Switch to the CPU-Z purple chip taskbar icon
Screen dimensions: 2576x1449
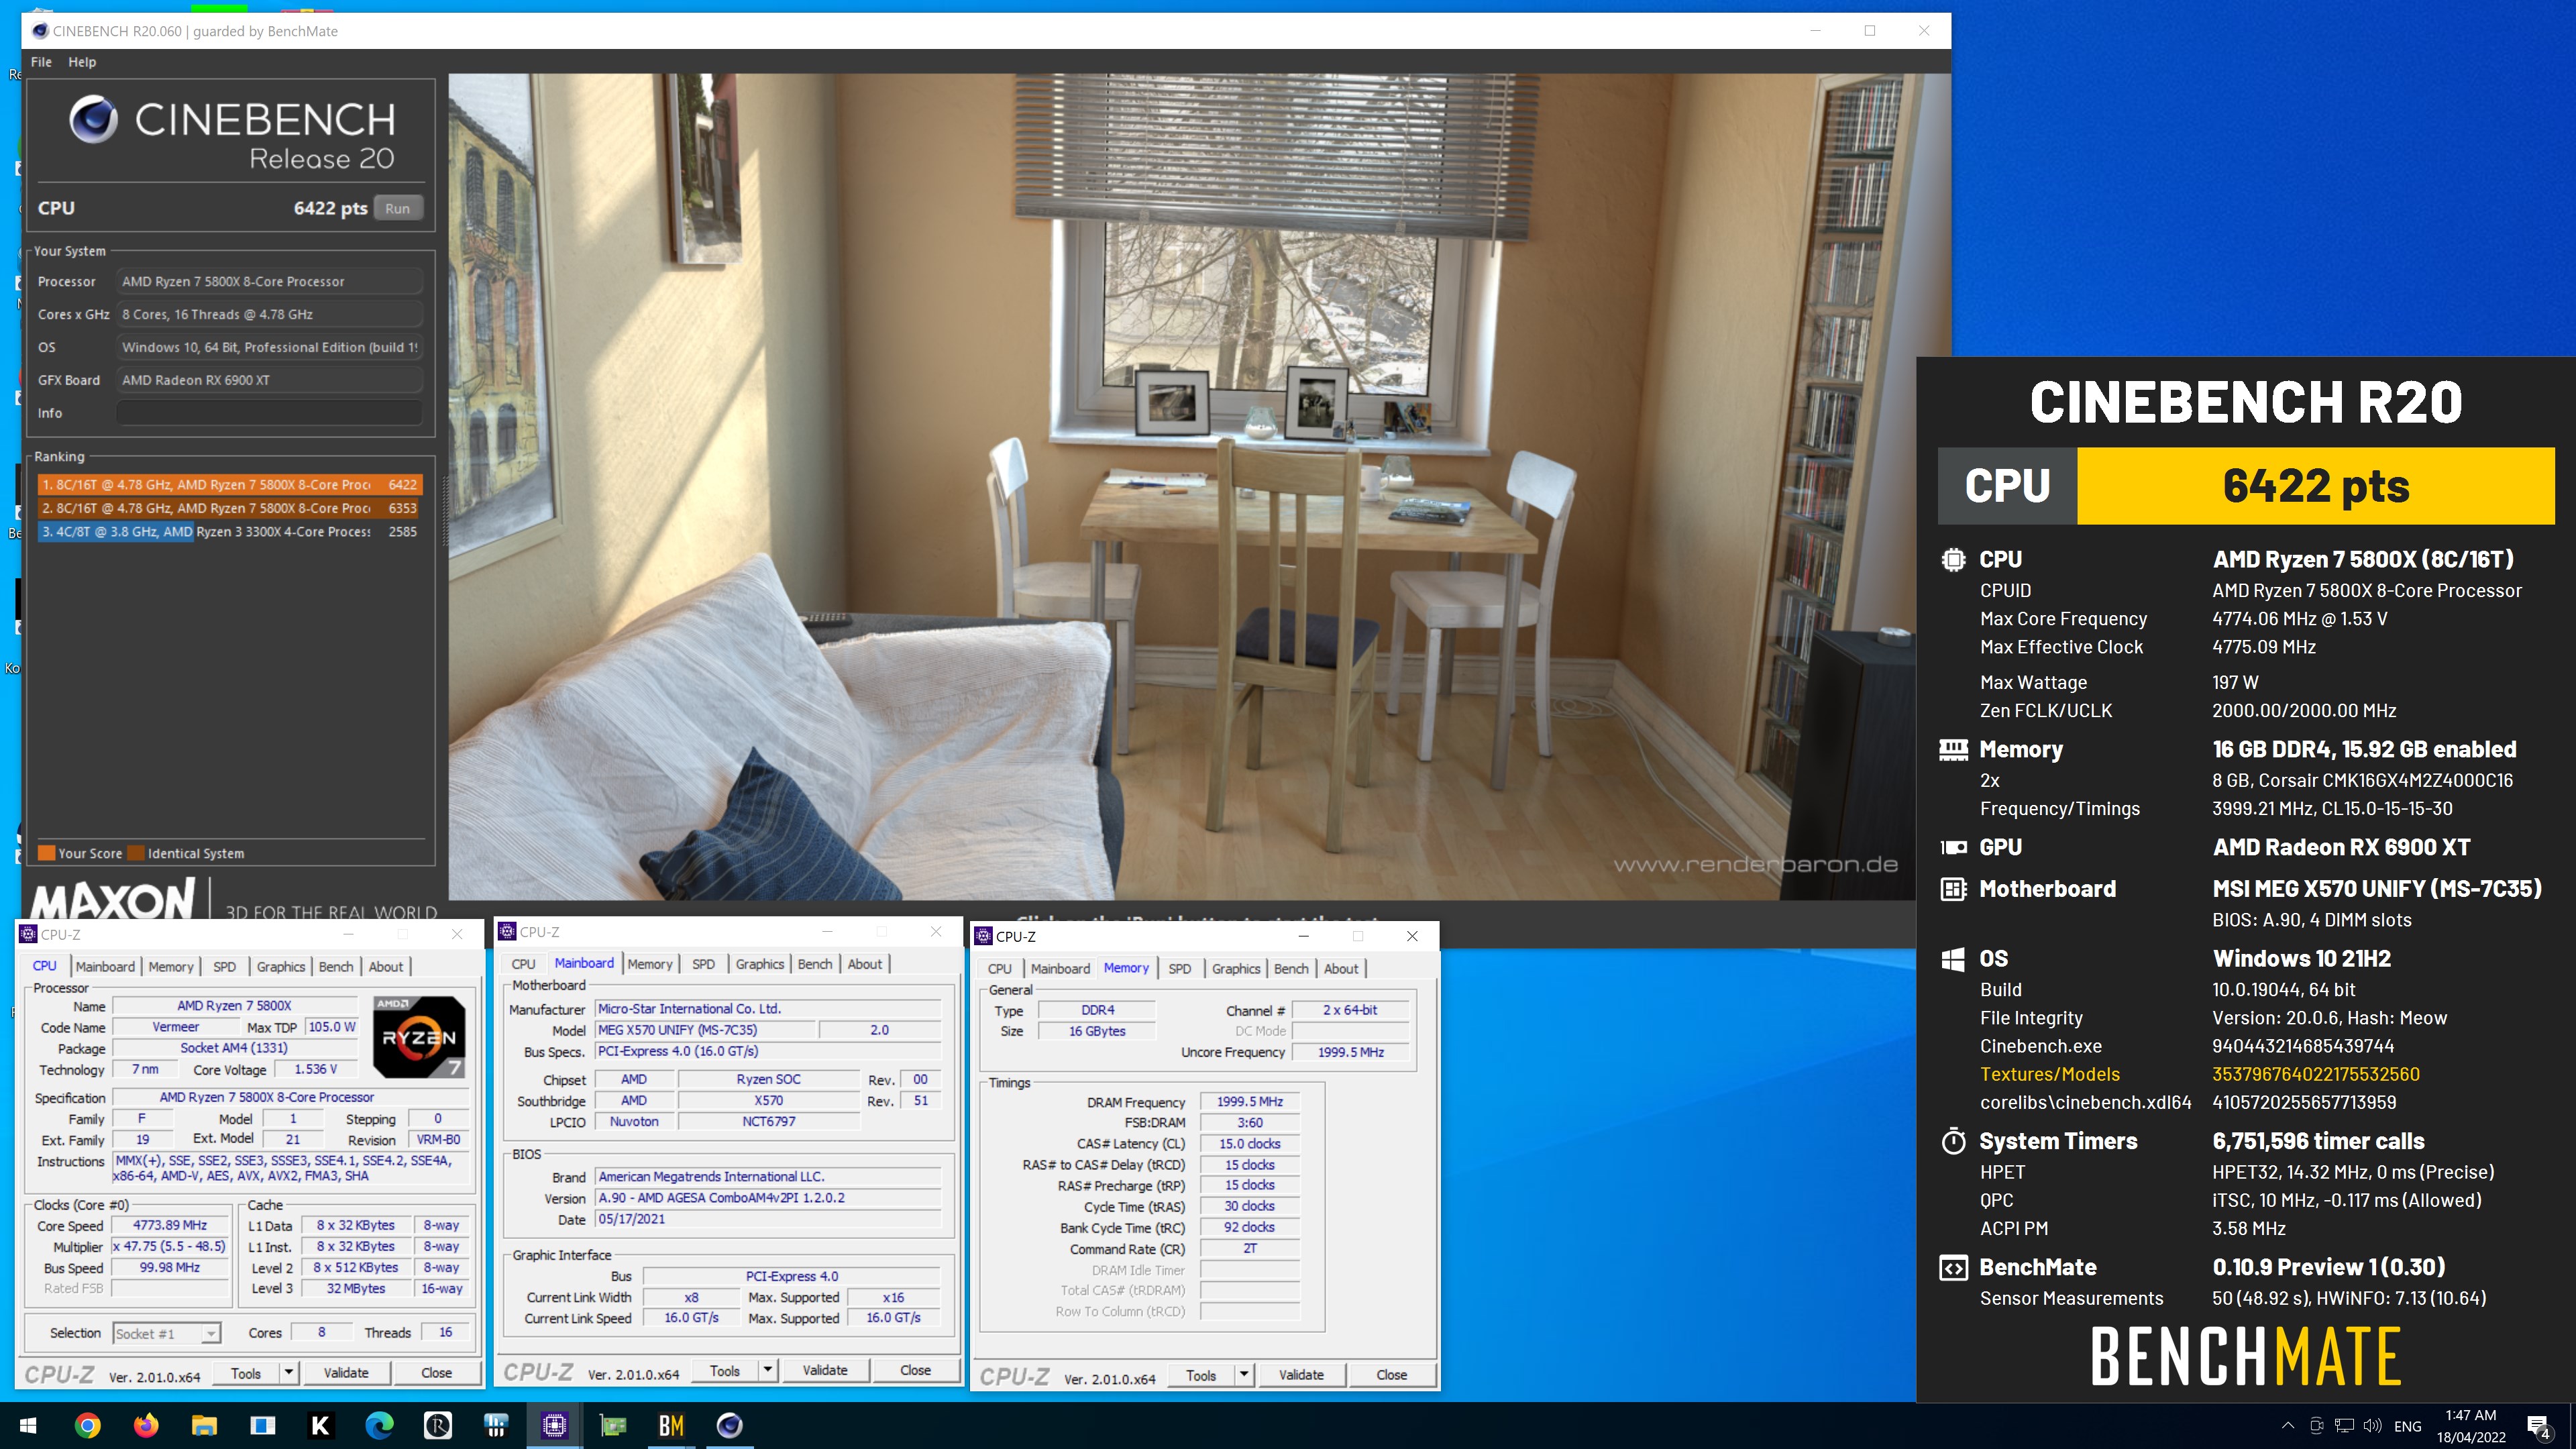tap(554, 1425)
